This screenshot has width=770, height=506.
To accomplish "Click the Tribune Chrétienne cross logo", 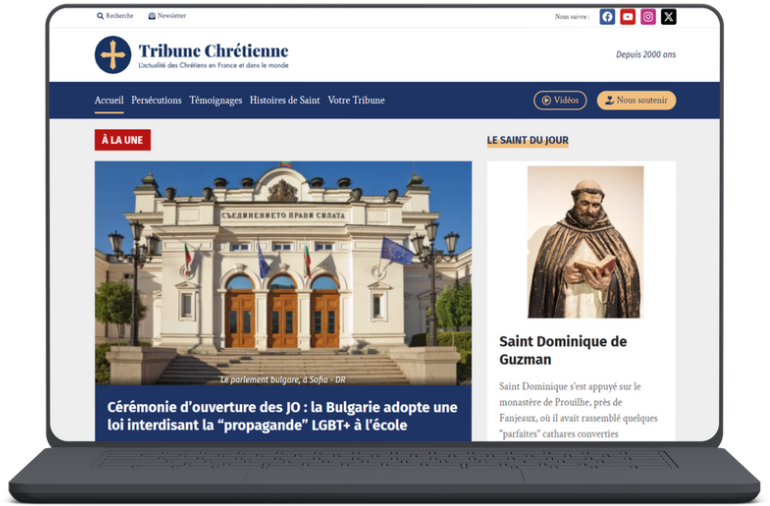I will tap(113, 55).
